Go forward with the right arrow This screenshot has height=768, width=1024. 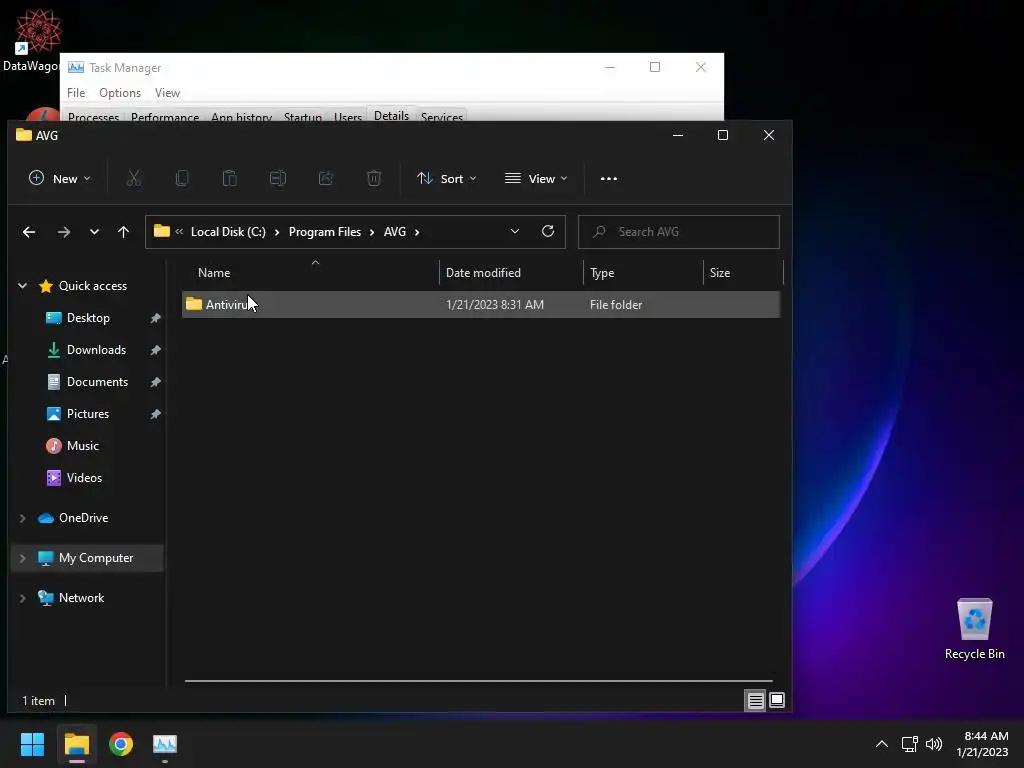coord(63,232)
